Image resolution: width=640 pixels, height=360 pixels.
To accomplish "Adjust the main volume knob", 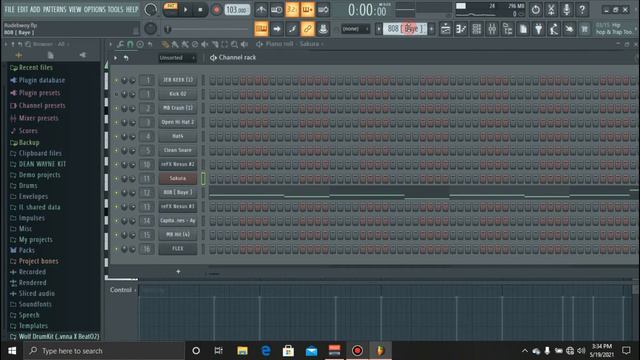I will [151, 9].
